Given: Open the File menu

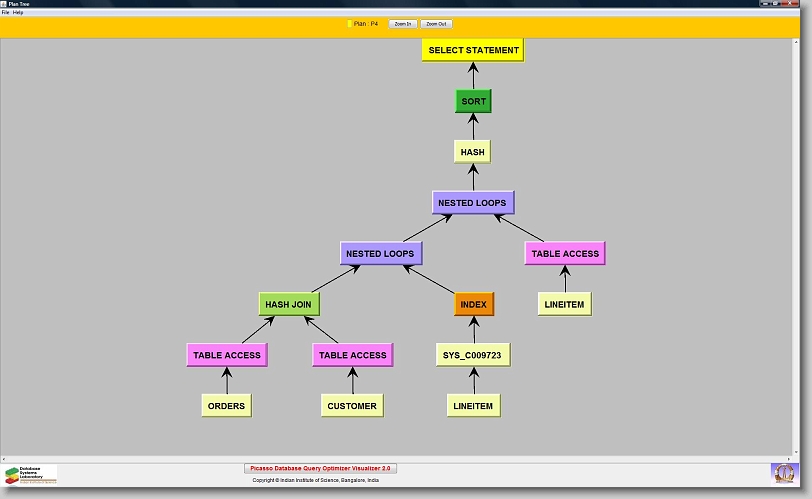Looking at the screenshot, I should [x=6, y=12].
